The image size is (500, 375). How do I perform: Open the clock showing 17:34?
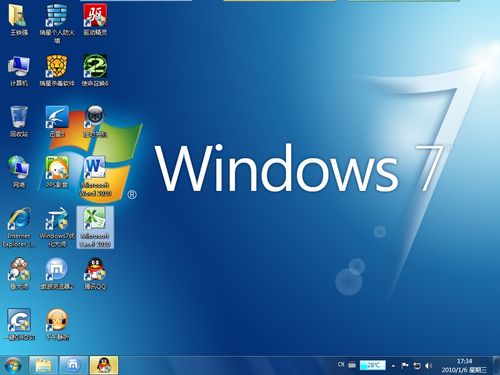coord(464,365)
